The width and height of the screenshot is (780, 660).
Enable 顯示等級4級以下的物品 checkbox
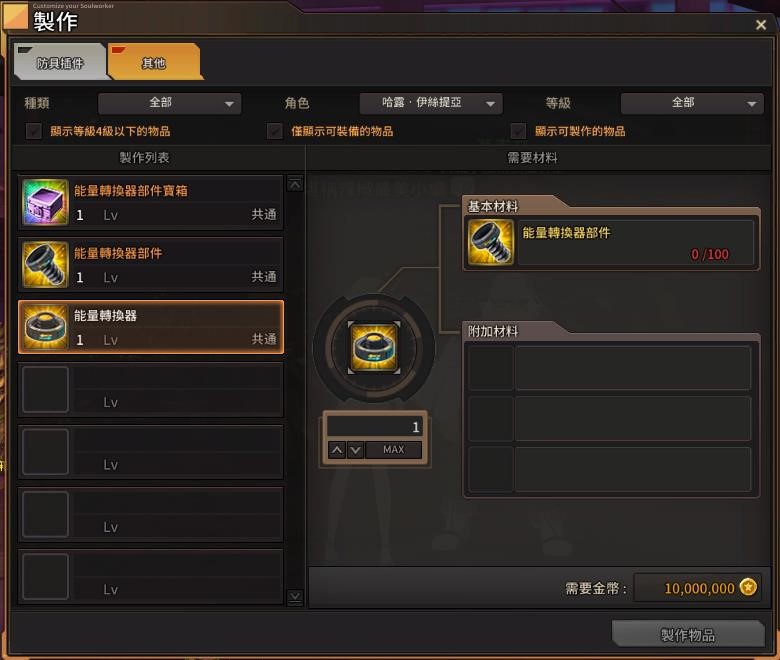point(33,131)
